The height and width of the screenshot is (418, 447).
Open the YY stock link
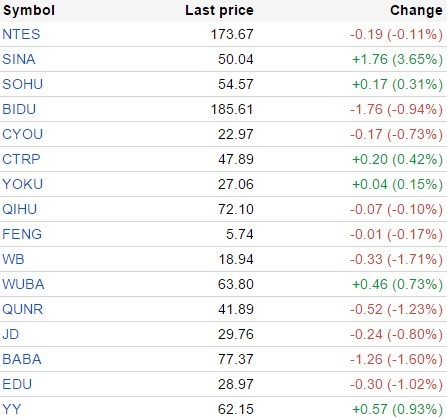coord(12,409)
